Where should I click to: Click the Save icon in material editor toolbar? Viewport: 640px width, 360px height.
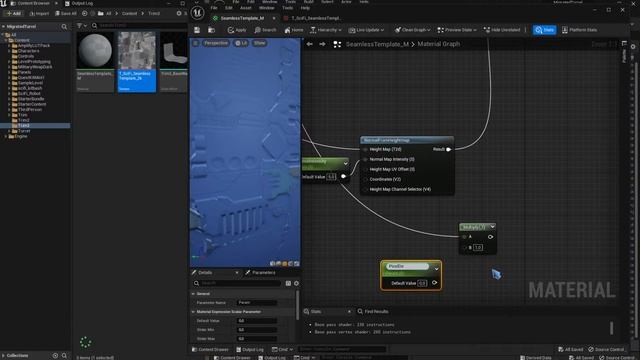coord(197,30)
